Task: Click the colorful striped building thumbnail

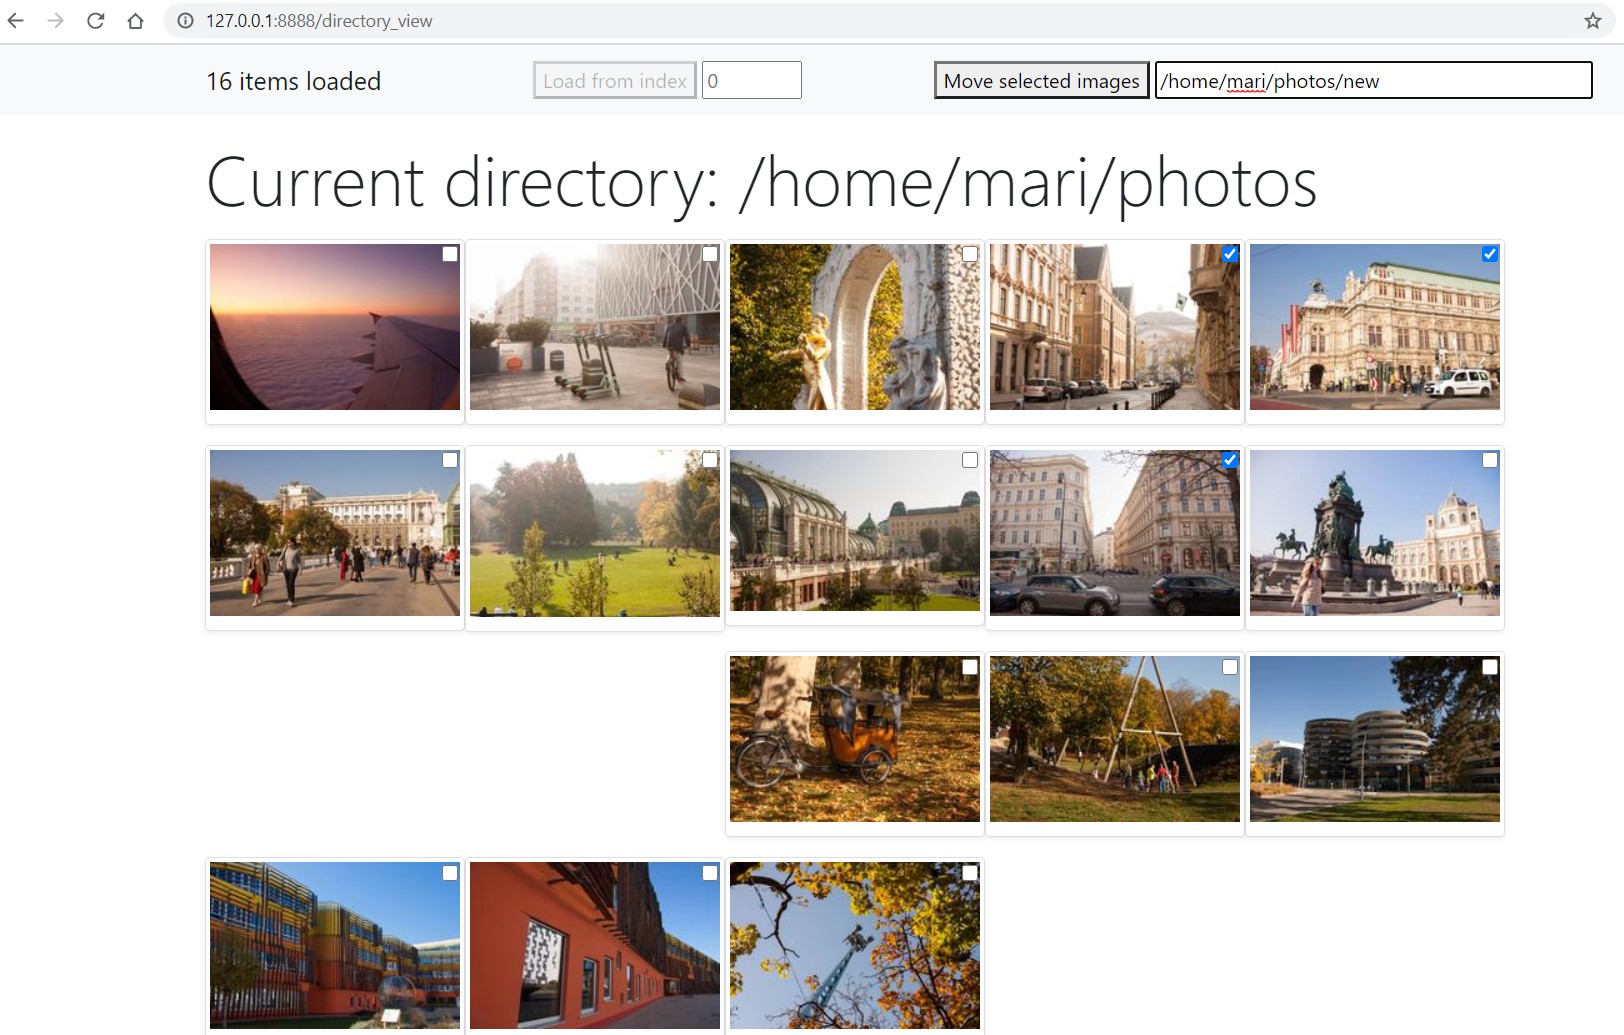Action: pos(335,946)
